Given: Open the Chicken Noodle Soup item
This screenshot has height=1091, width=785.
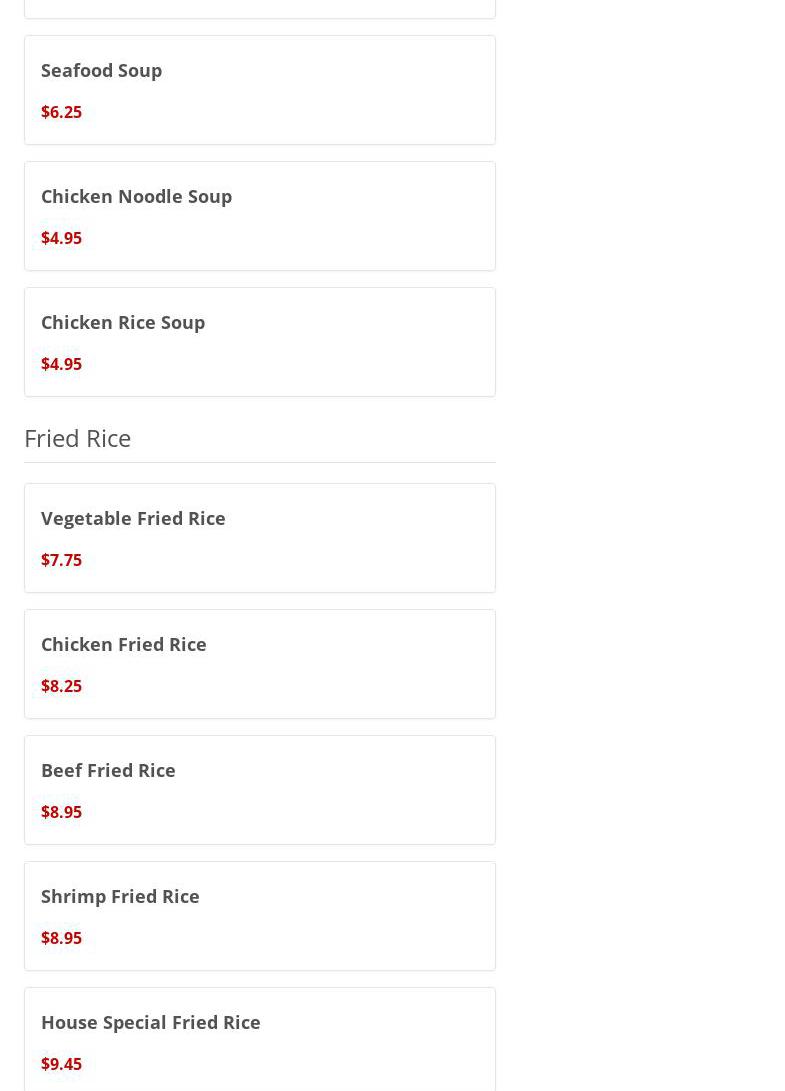Looking at the screenshot, I should point(136,196).
